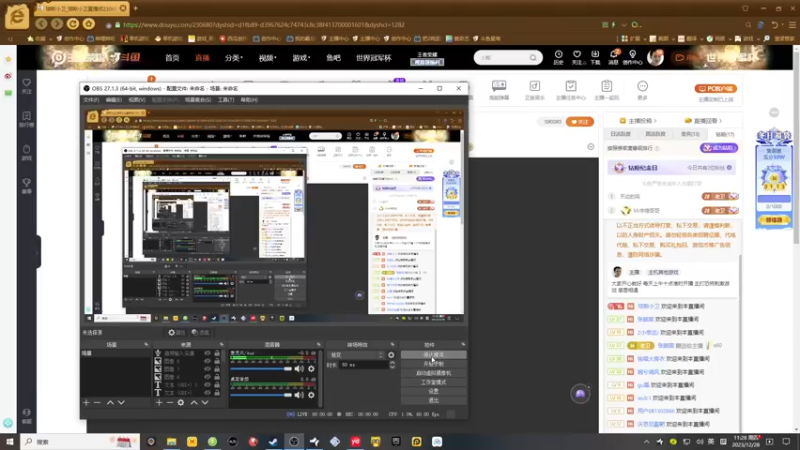Mute the 麦克风/Aux speaker icon
Screen dimensions: 800x450
click(299, 368)
